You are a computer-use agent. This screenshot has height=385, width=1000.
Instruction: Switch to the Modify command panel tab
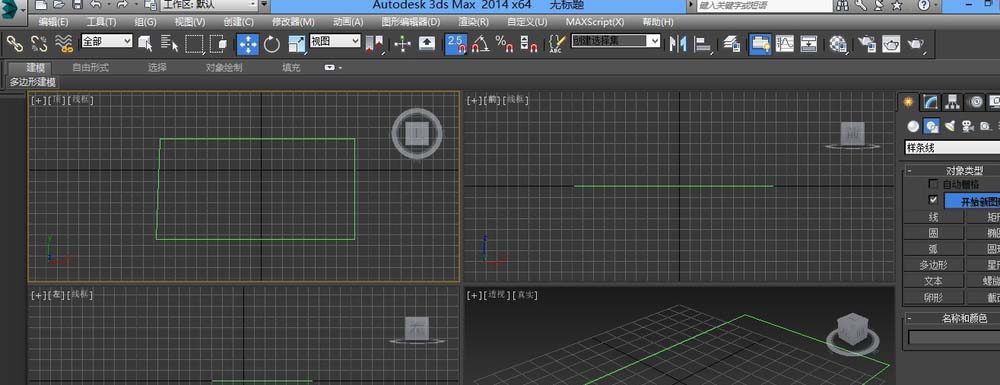pos(931,102)
